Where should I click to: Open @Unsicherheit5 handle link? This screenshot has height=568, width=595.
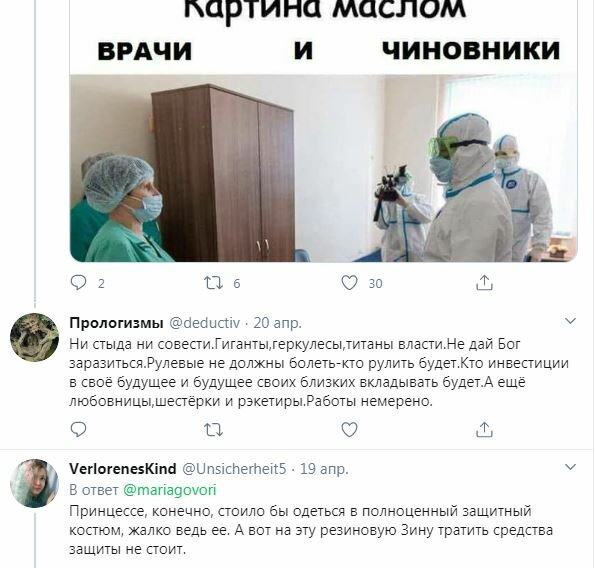point(234,469)
